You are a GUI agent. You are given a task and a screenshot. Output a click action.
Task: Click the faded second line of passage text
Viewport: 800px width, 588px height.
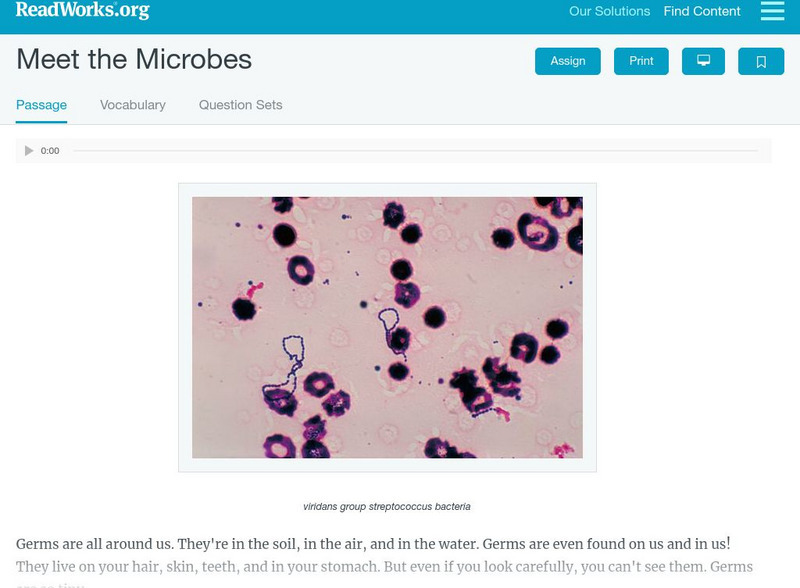click(x=384, y=567)
